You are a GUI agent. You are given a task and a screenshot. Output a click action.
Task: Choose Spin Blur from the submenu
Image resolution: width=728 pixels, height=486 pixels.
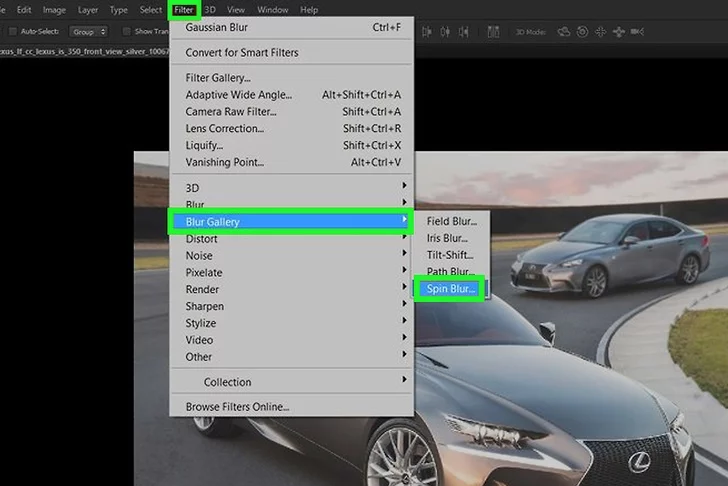[451, 288]
